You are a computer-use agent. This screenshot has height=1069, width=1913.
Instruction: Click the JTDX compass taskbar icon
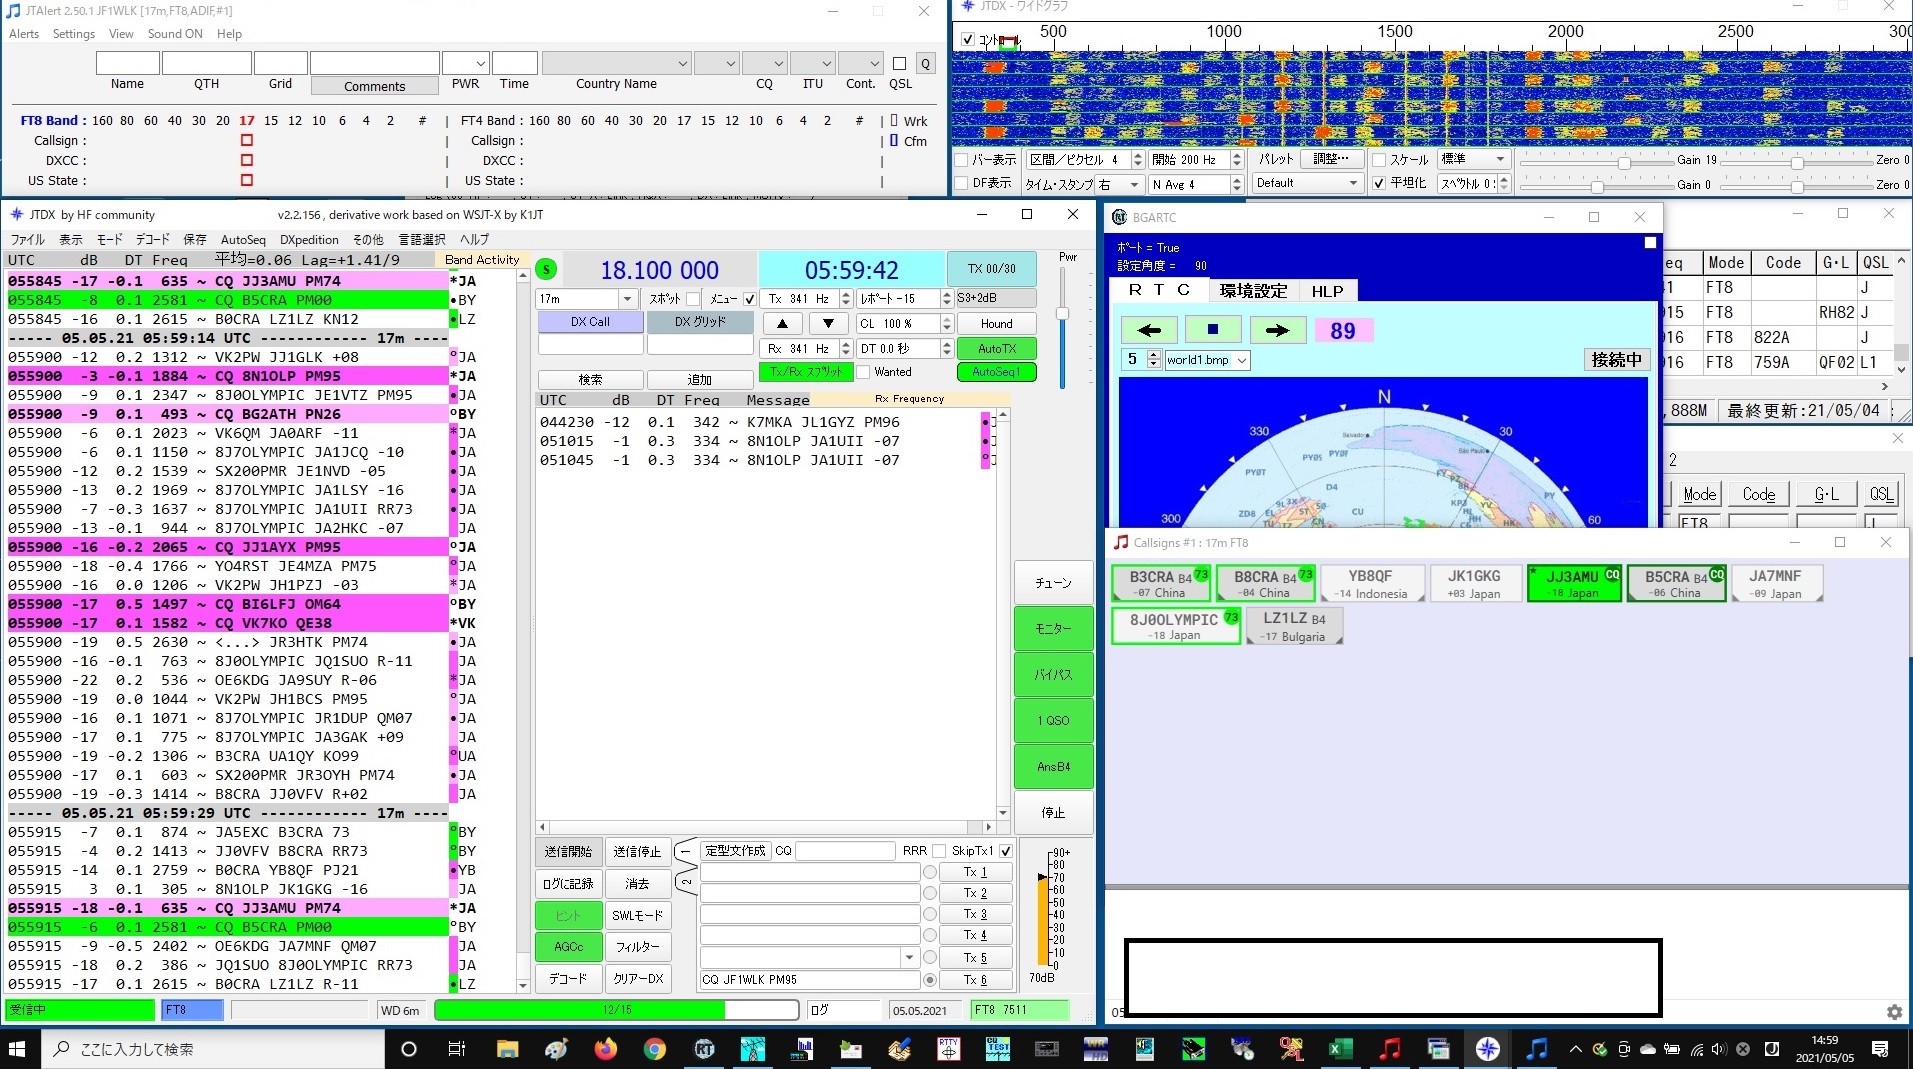(1487, 1048)
